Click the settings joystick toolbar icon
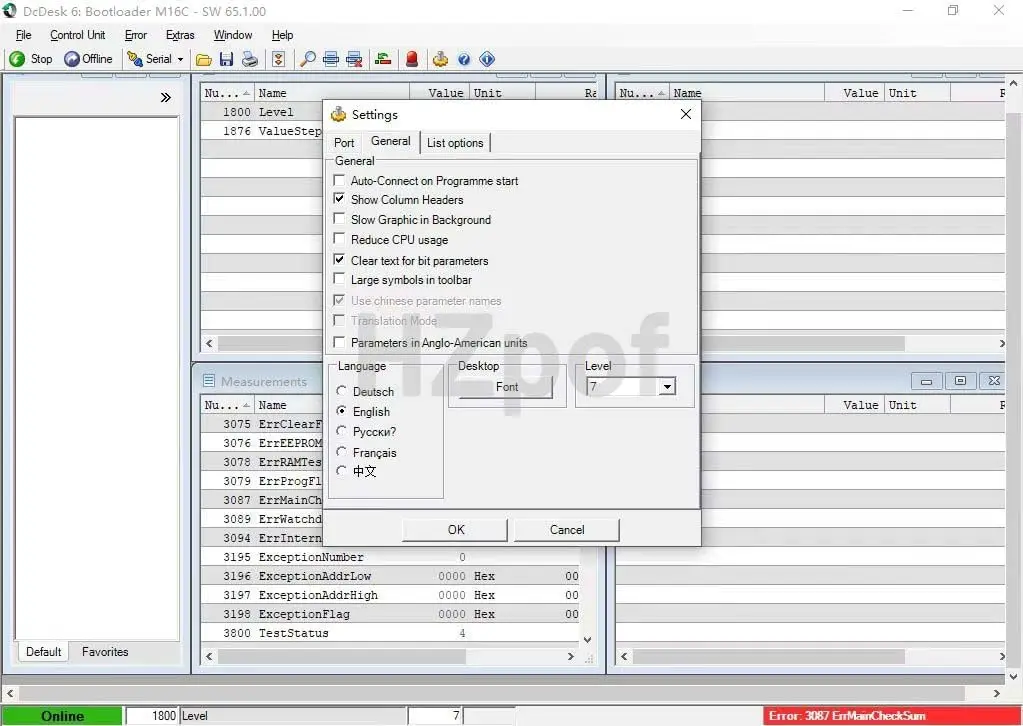Viewport: 1023px width, 726px height. tap(440, 59)
